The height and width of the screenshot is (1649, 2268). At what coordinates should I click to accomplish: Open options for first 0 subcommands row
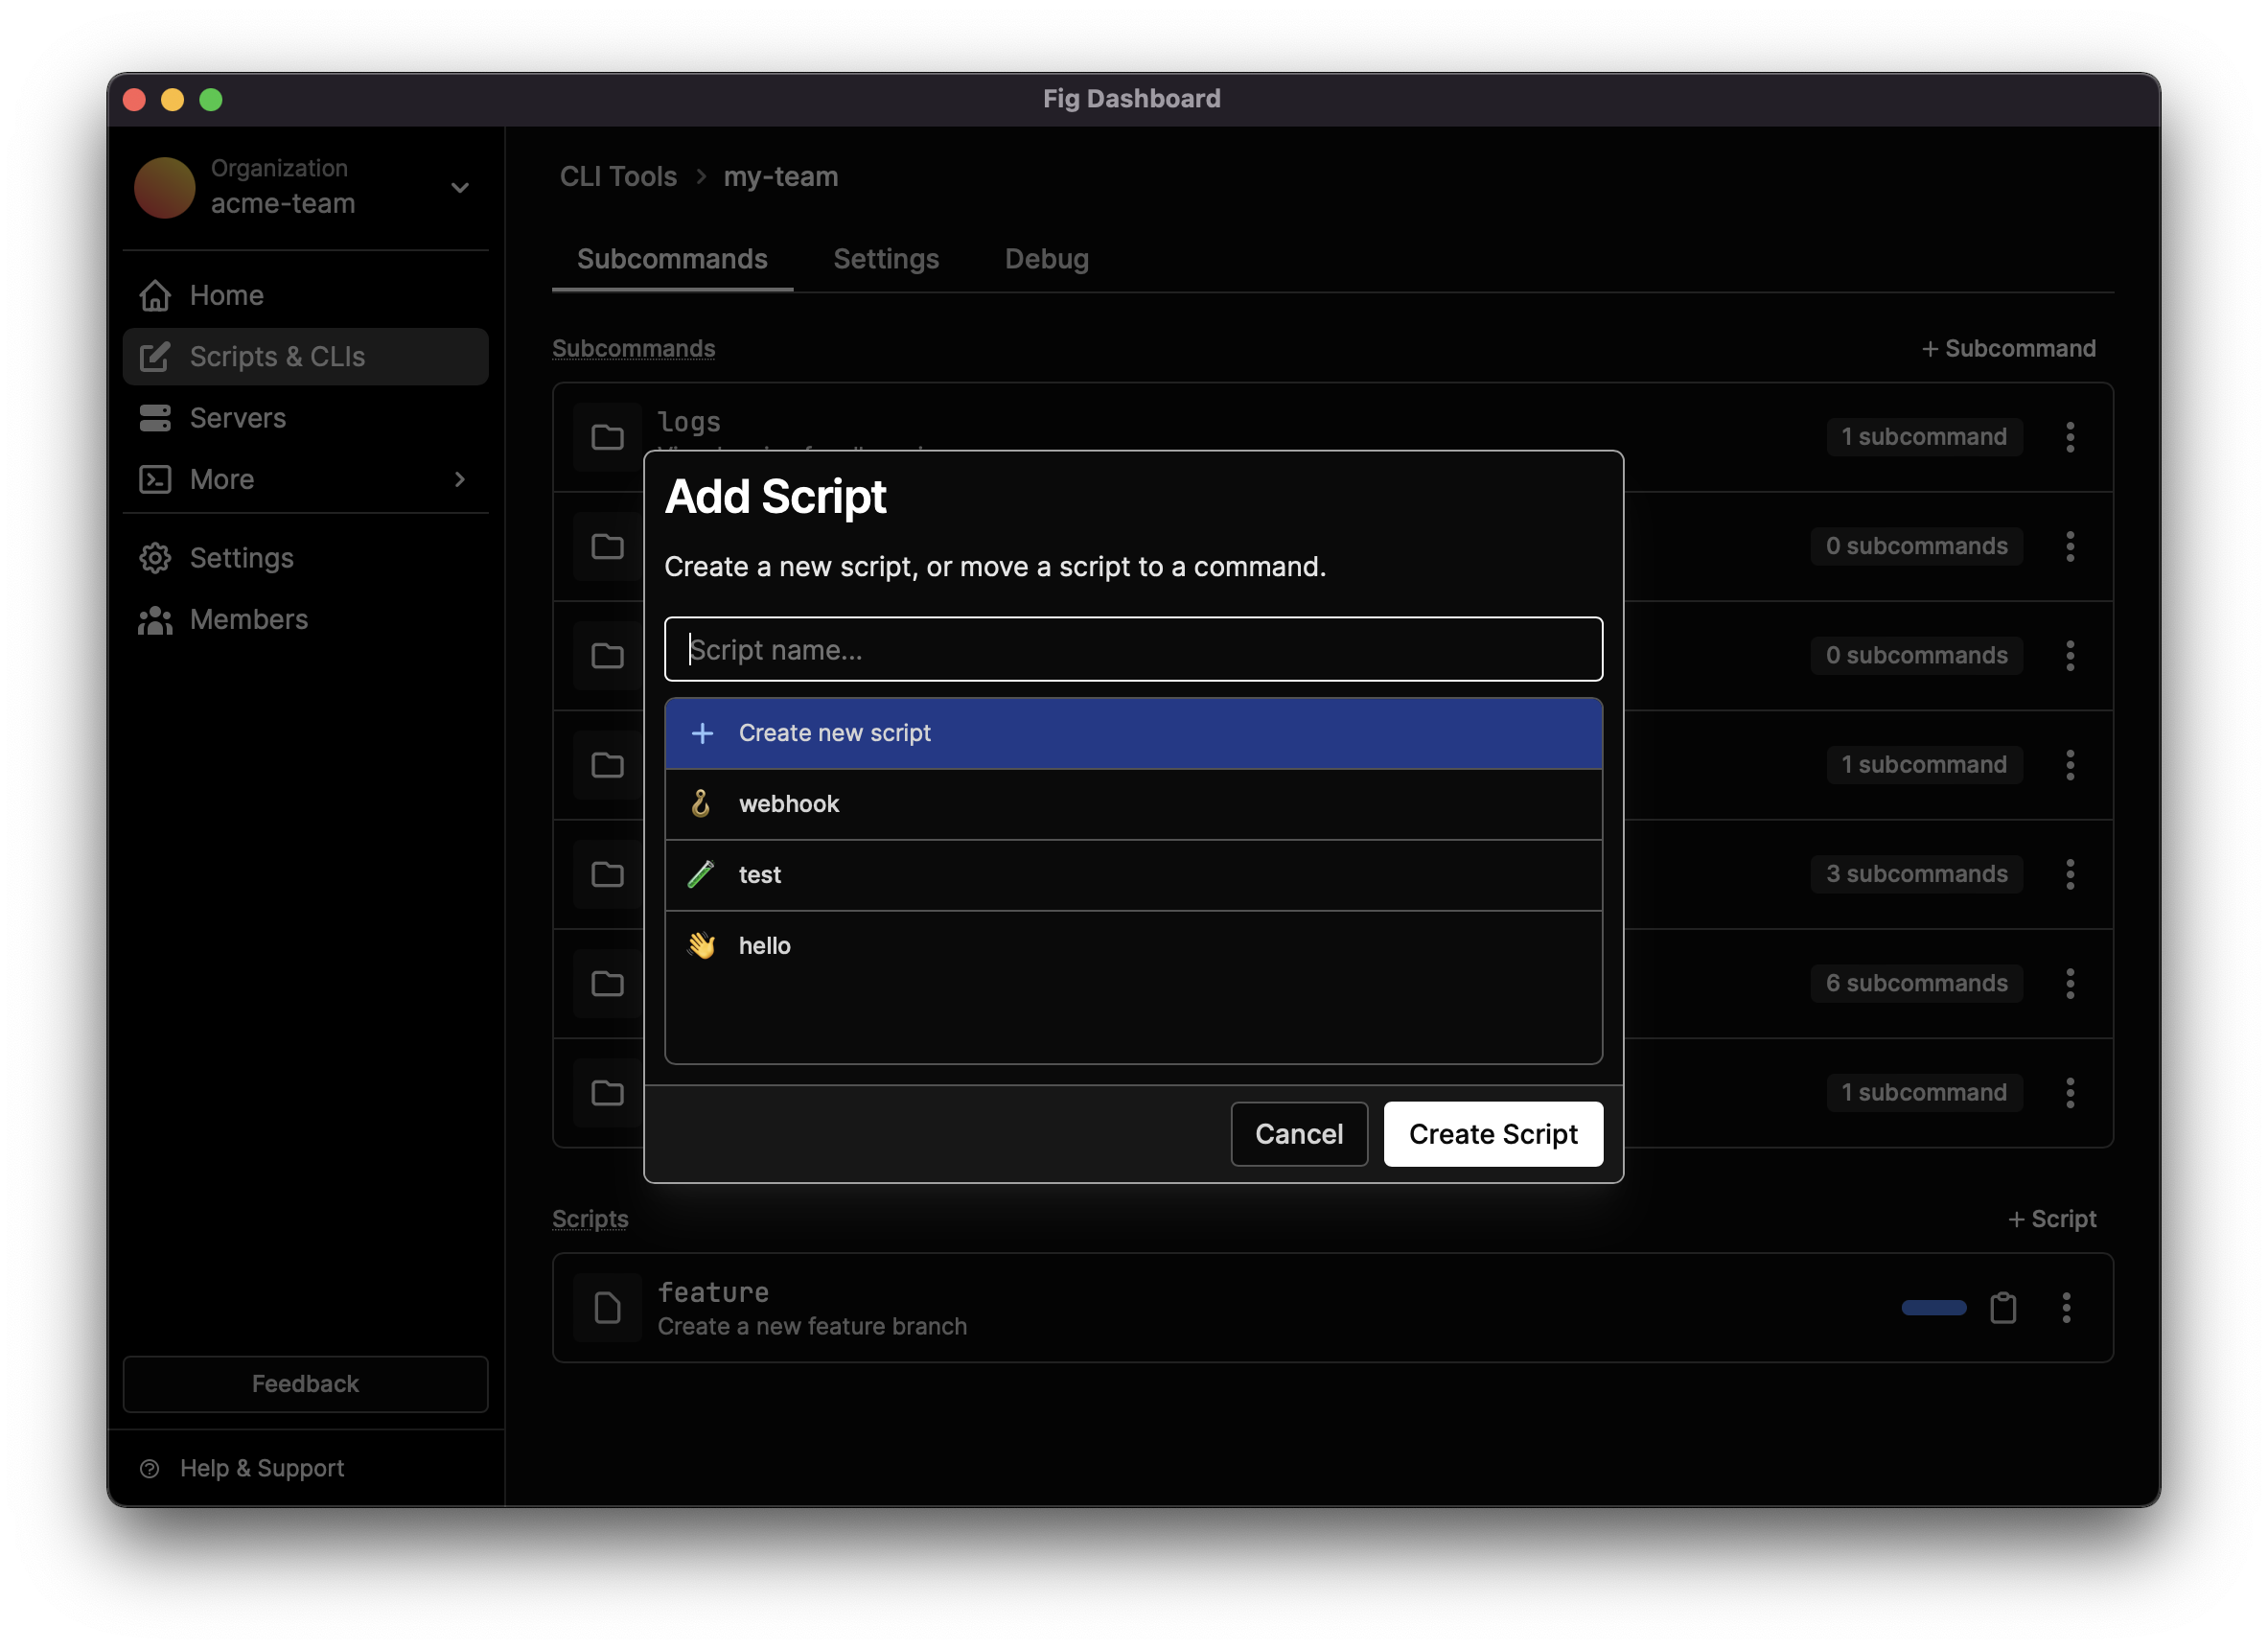click(x=2070, y=546)
